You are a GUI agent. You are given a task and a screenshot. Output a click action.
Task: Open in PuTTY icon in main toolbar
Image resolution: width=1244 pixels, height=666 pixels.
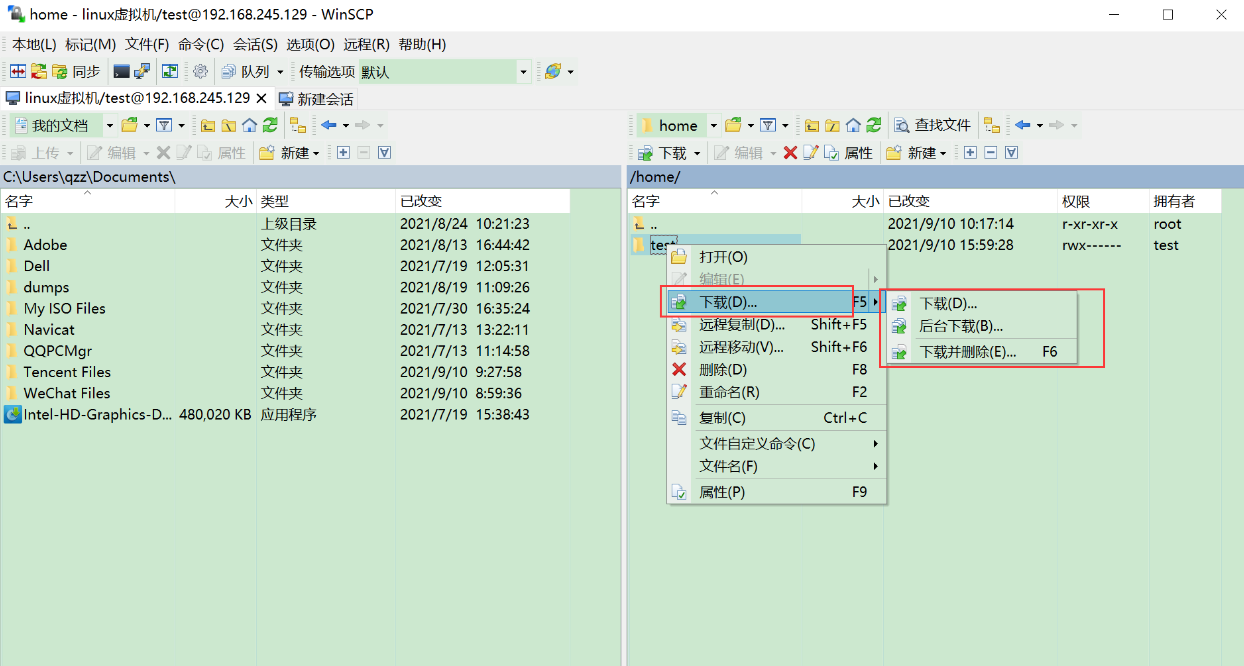142,72
